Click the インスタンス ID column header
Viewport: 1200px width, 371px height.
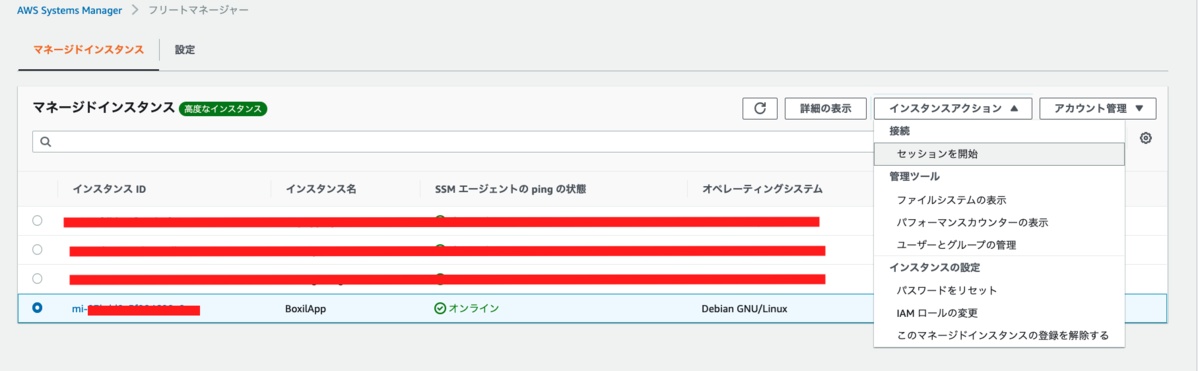[x=109, y=189]
